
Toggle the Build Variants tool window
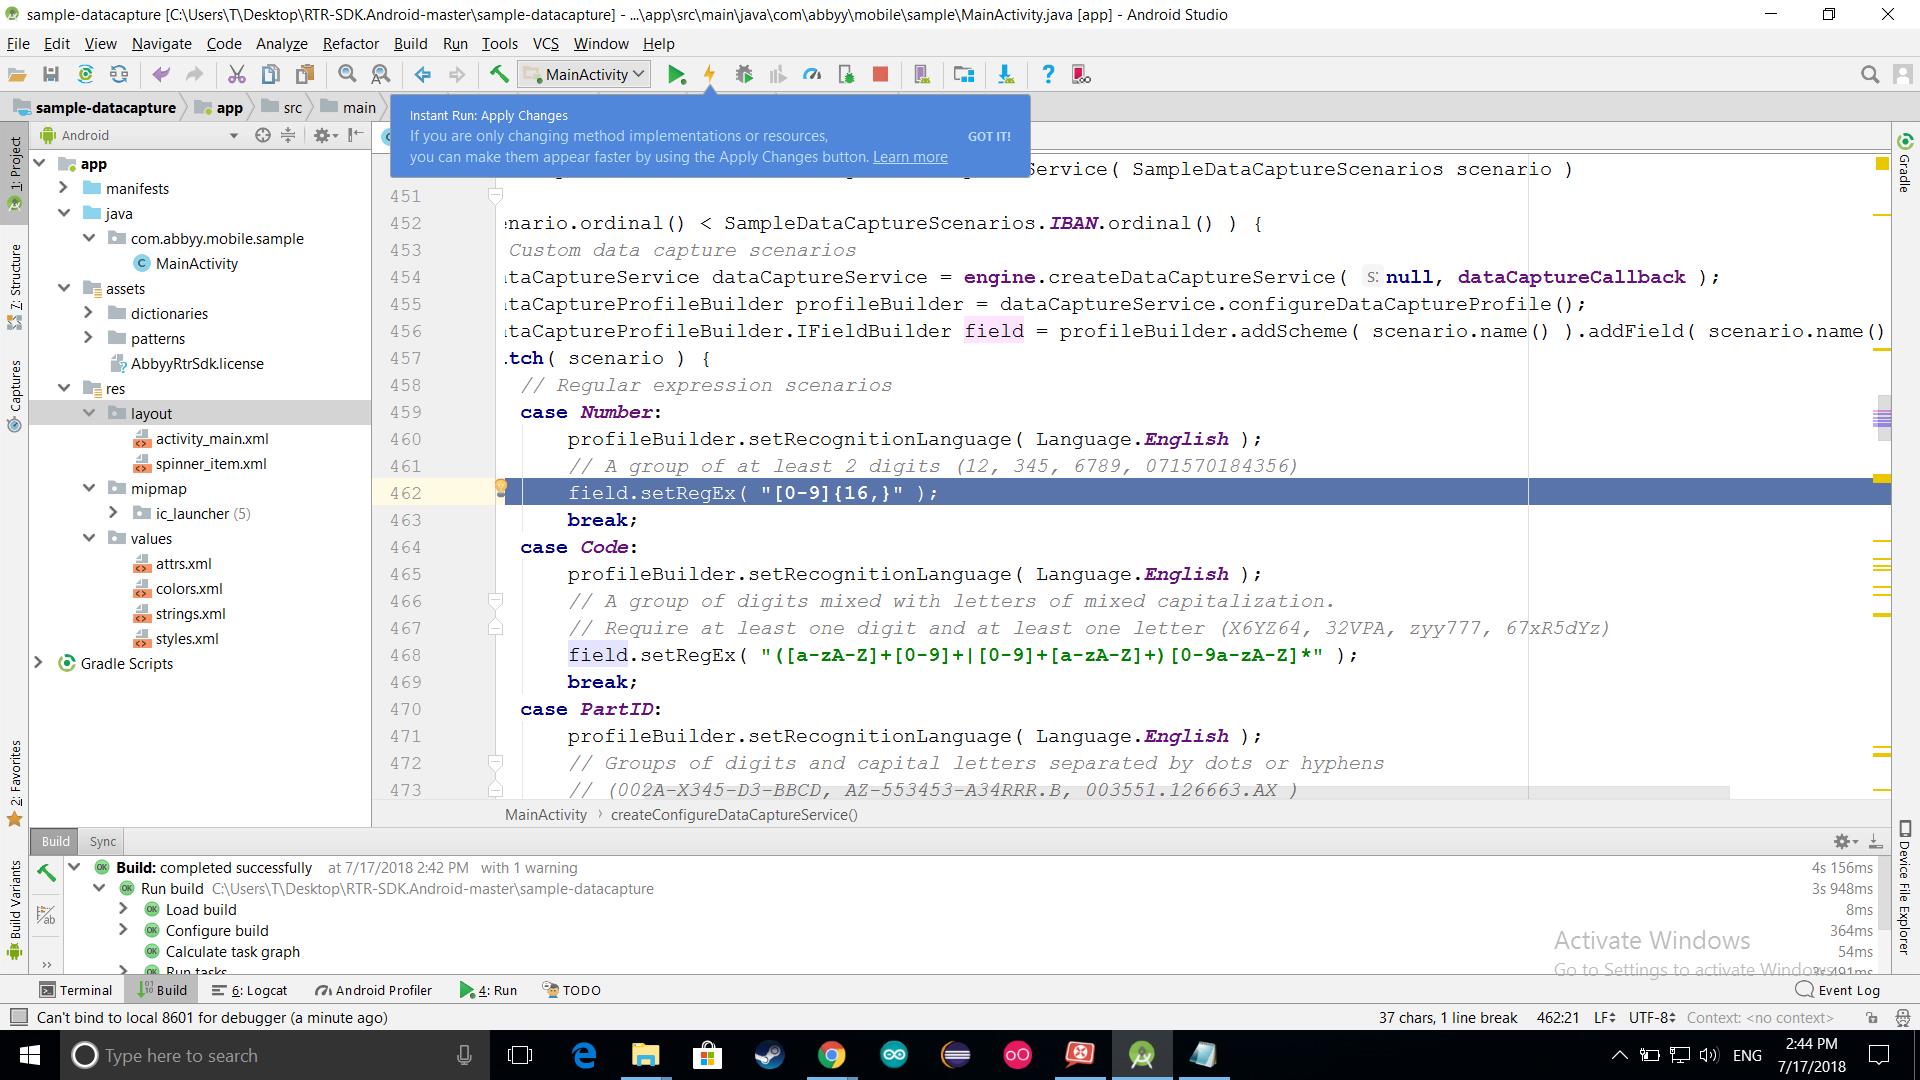tap(14, 909)
